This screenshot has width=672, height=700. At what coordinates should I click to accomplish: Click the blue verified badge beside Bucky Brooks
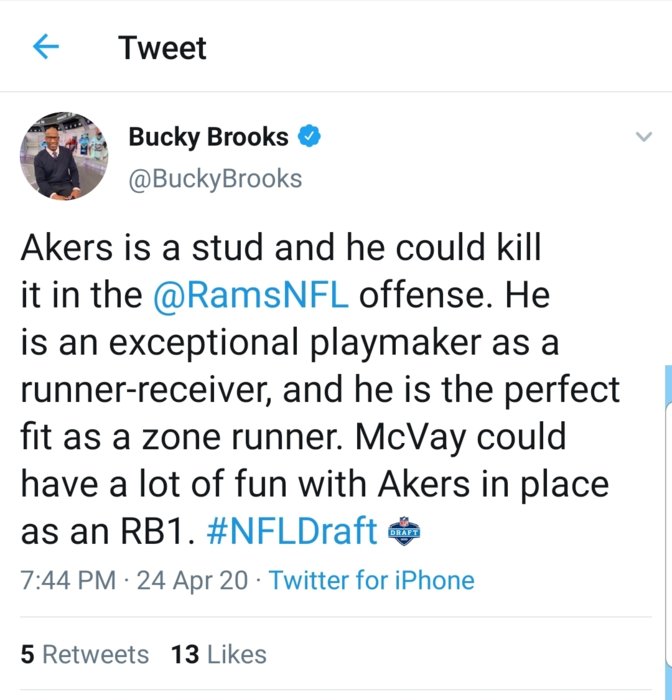click(x=312, y=137)
